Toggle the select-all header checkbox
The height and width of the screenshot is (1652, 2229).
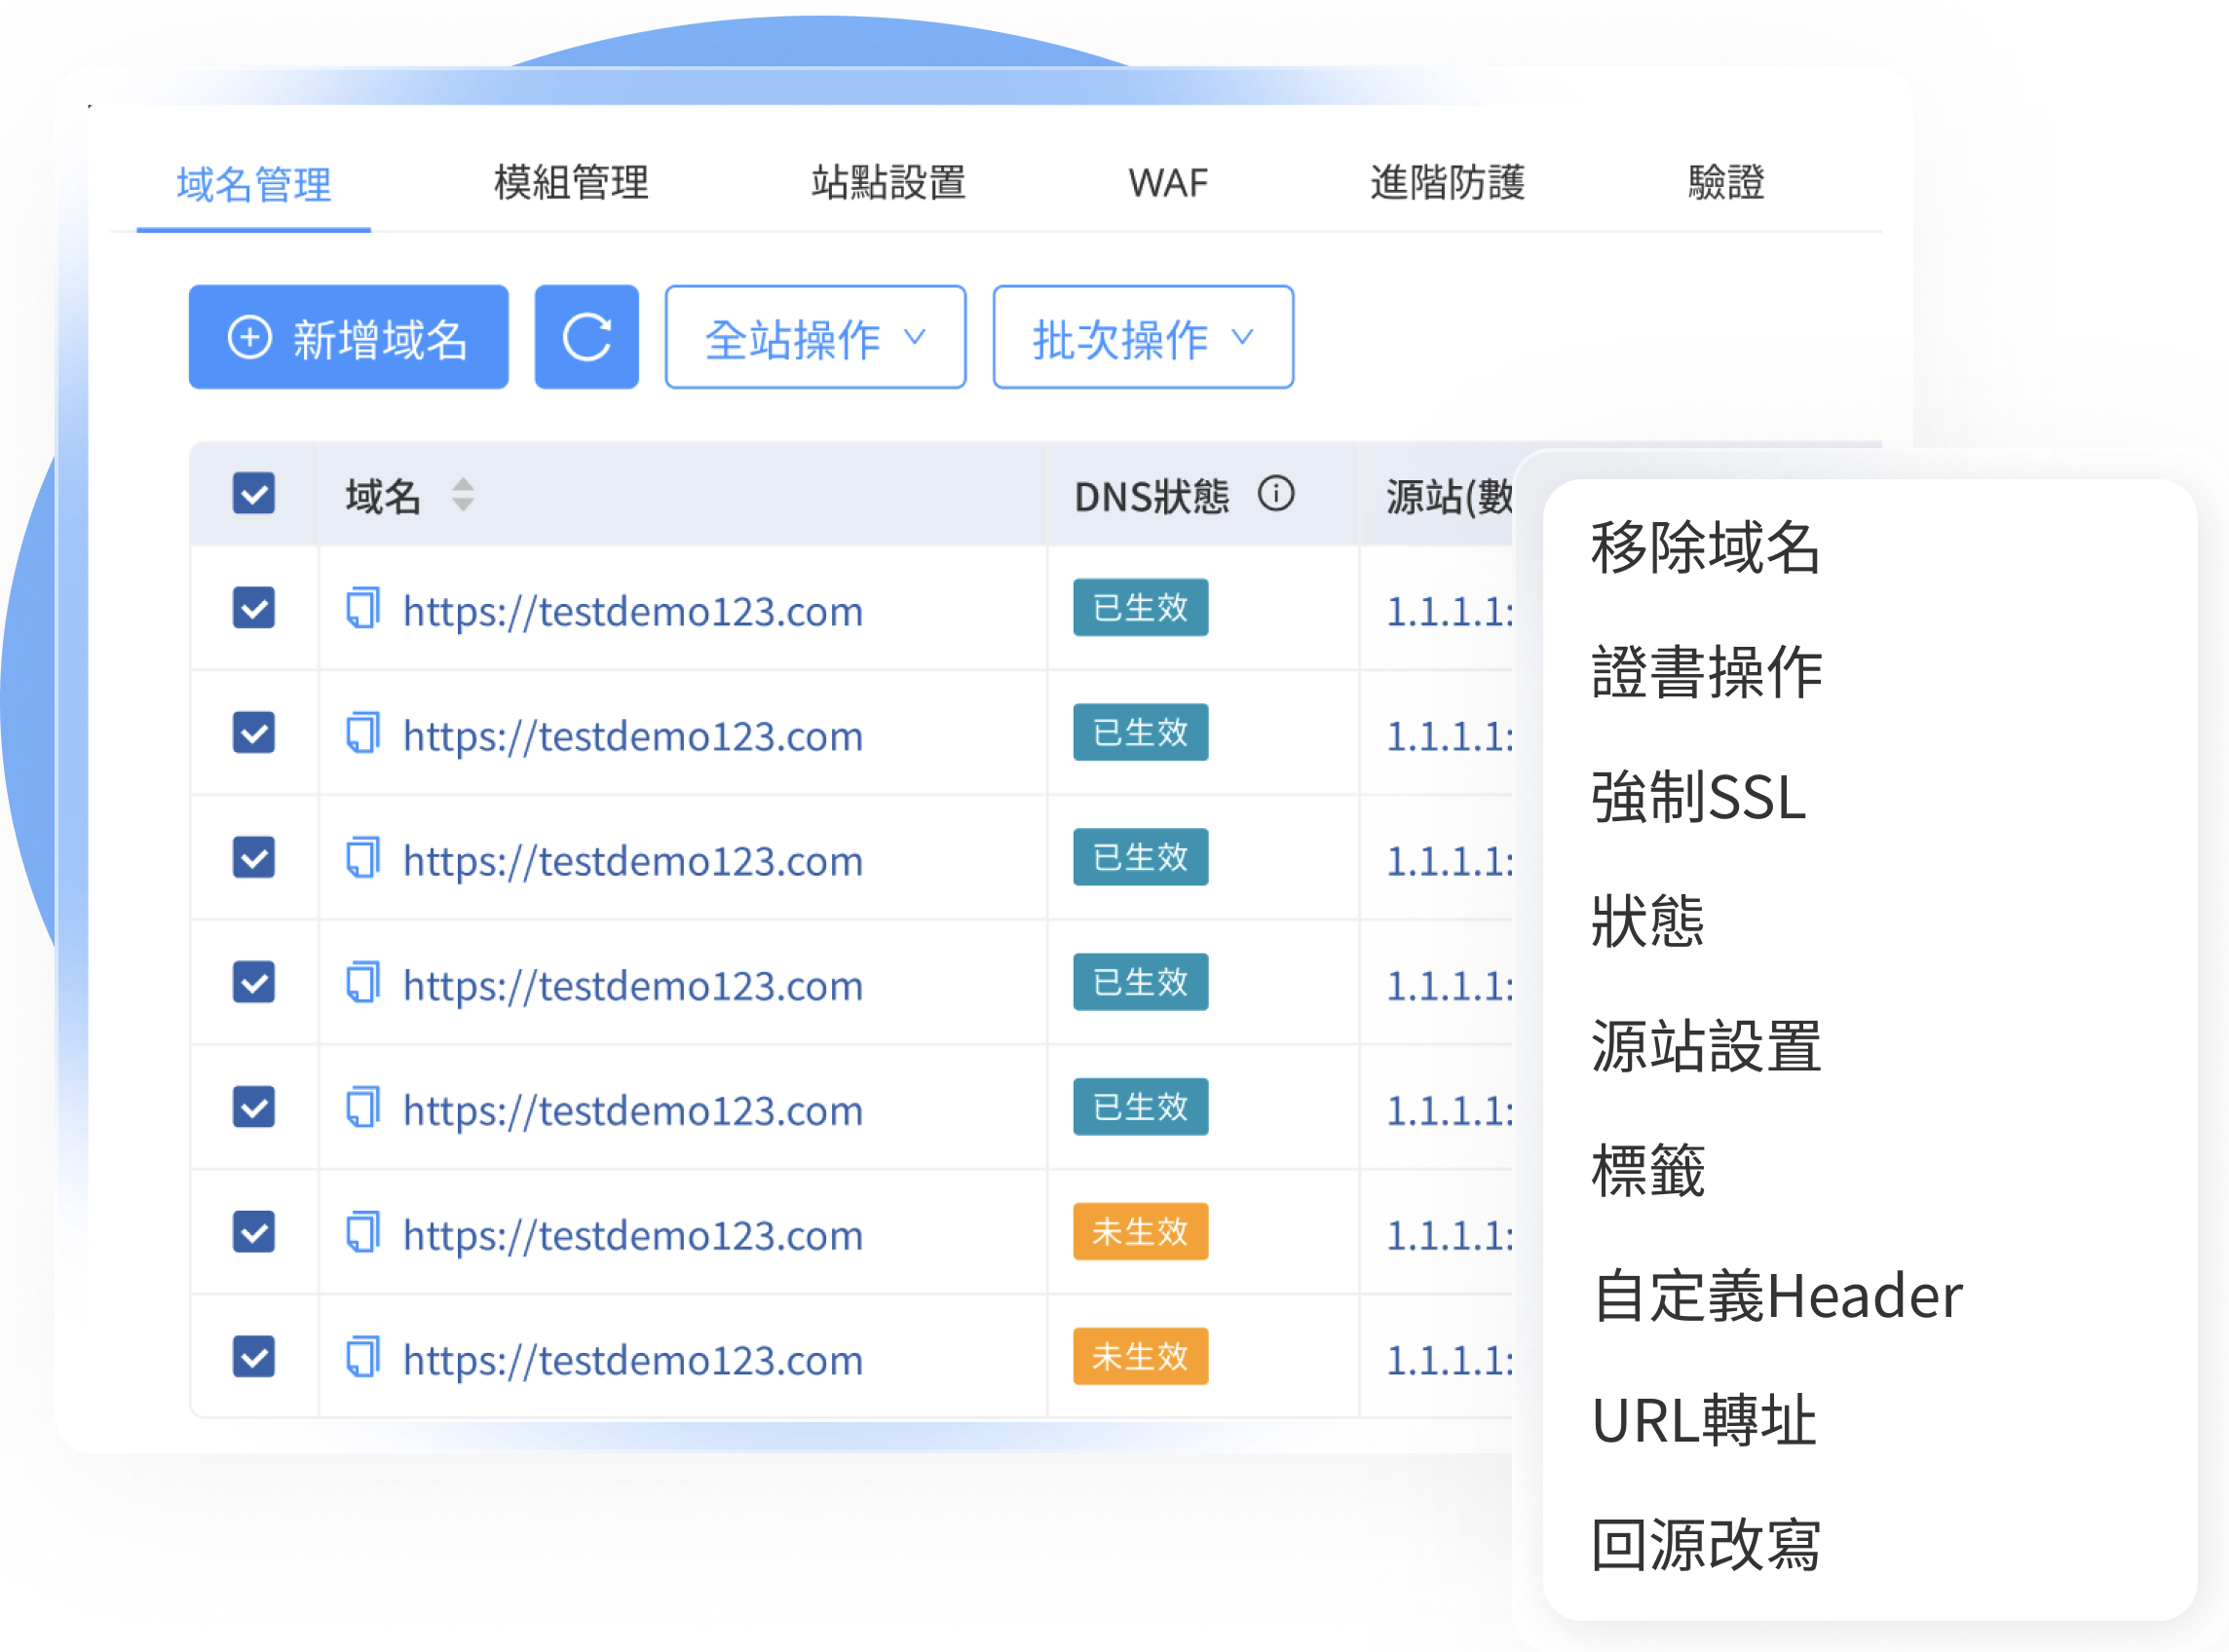254,494
